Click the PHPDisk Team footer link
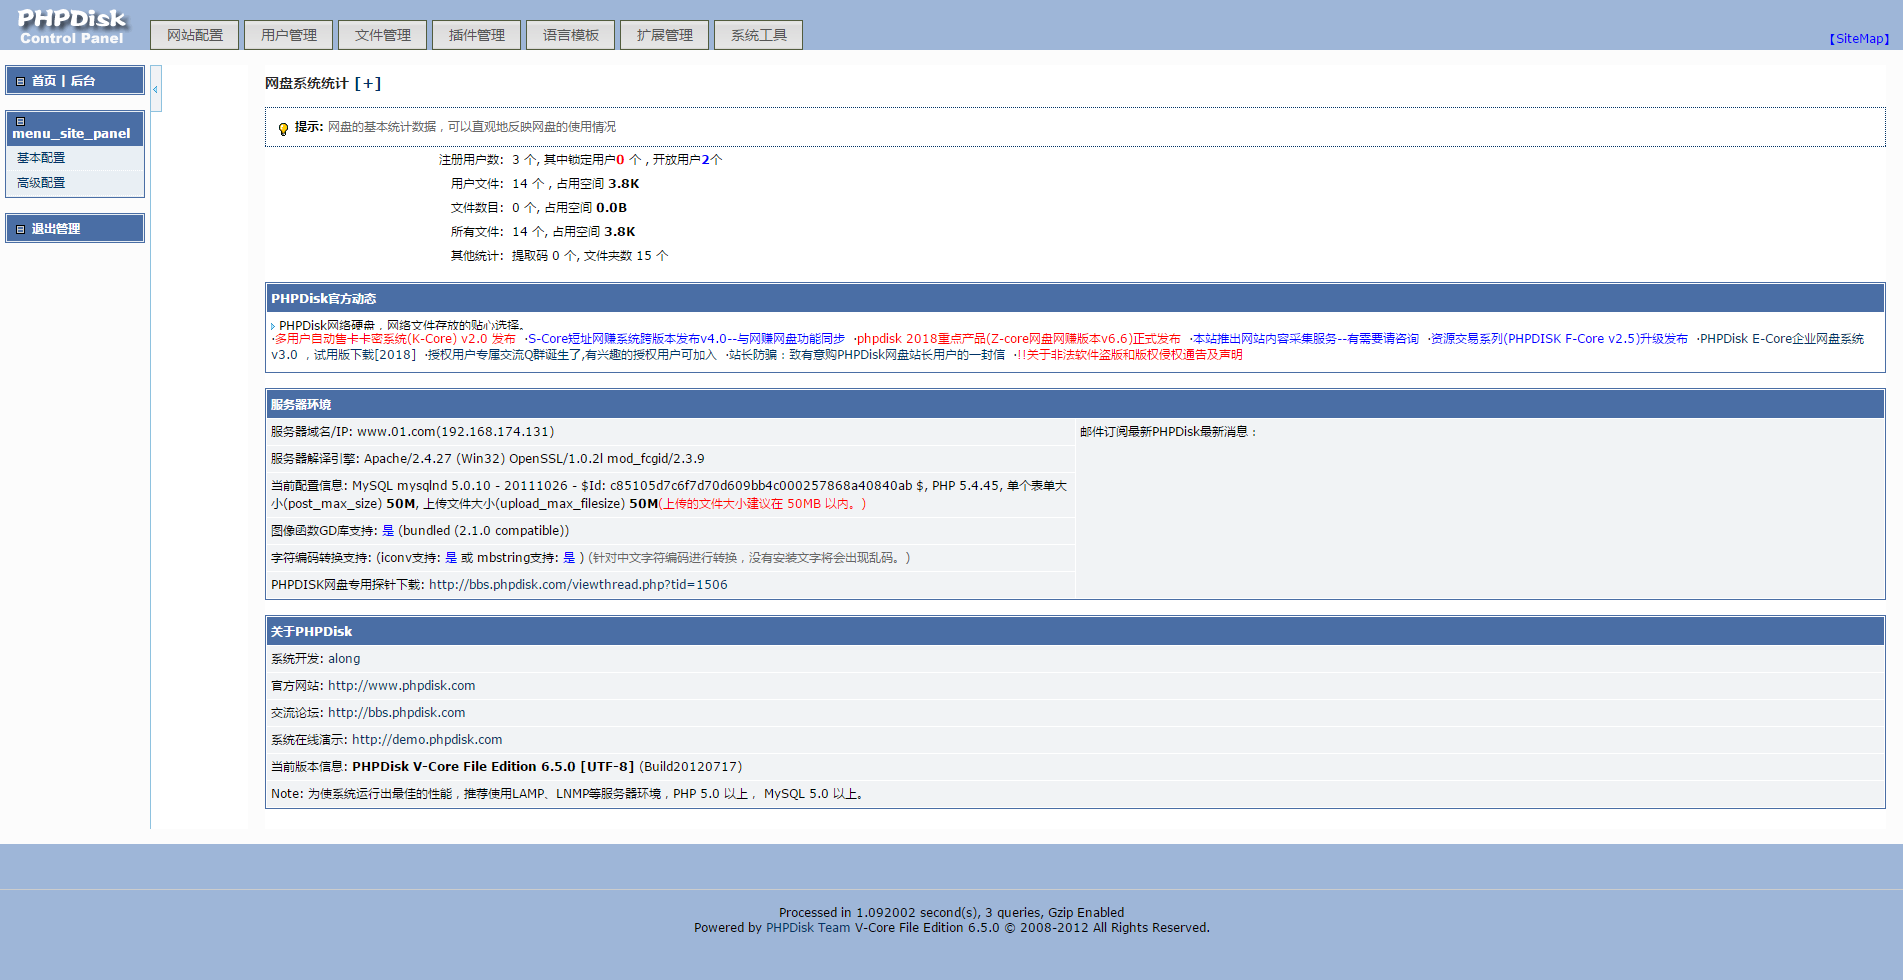The image size is (1903, 980). pyautogui.click(x=808, y=928)
